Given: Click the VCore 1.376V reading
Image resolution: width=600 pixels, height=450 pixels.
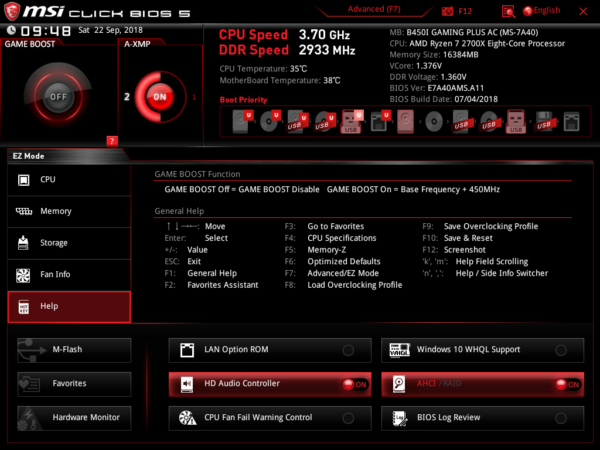Looking at the screenshot, I should click(x=416, y=66).
